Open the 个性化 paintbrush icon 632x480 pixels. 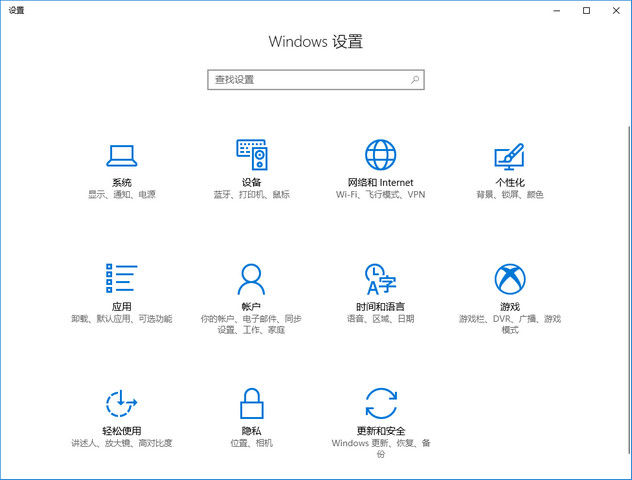pos(509,156)
